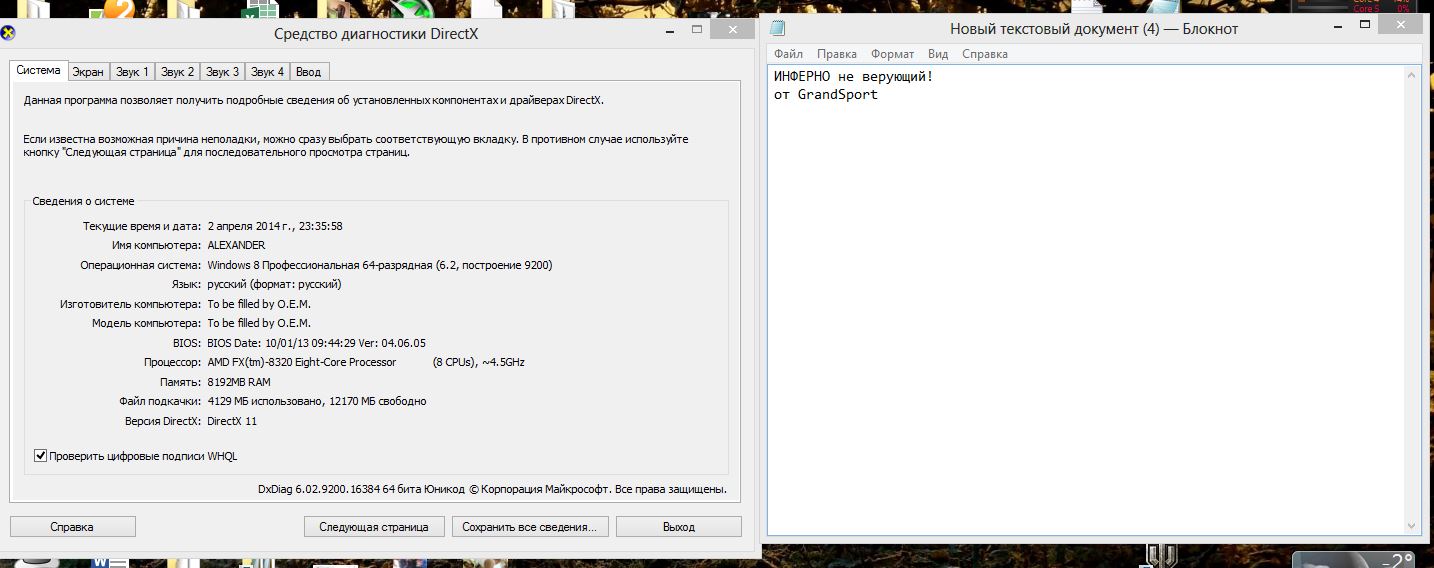Image resolution: width=1434 pixels, height=568 pixels.
Task: Open the Справка menu in Notepad
Action: [985, 54]
